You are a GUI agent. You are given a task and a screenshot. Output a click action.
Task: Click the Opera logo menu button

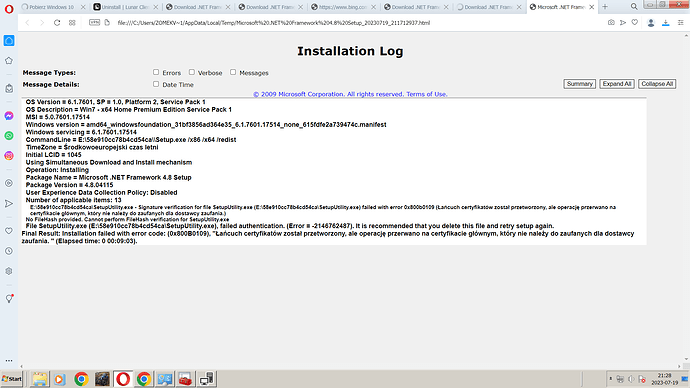point(9,9)
